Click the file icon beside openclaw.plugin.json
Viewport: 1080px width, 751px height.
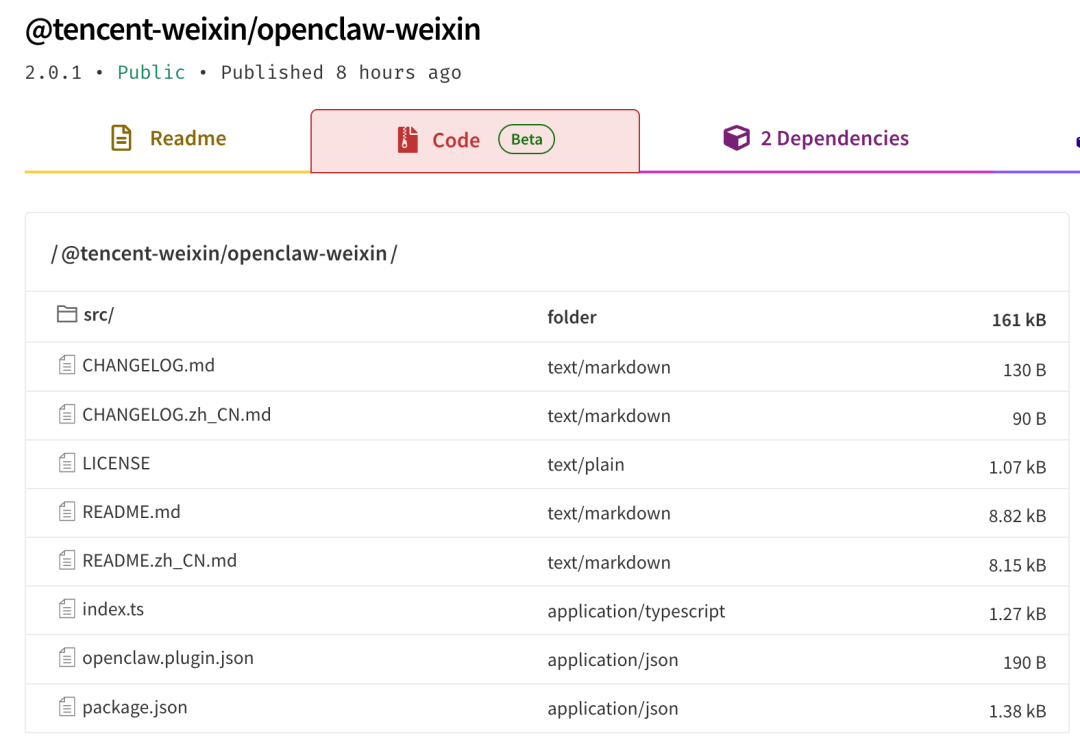67,658
